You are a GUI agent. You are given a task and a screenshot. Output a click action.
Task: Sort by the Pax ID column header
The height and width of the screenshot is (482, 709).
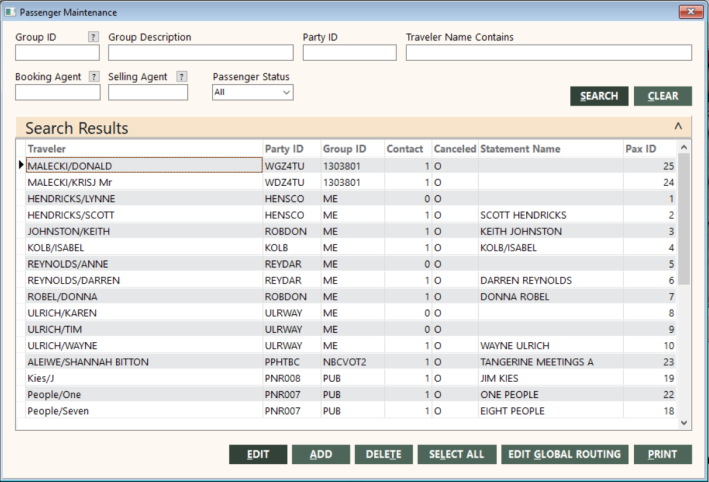(650, 149)
